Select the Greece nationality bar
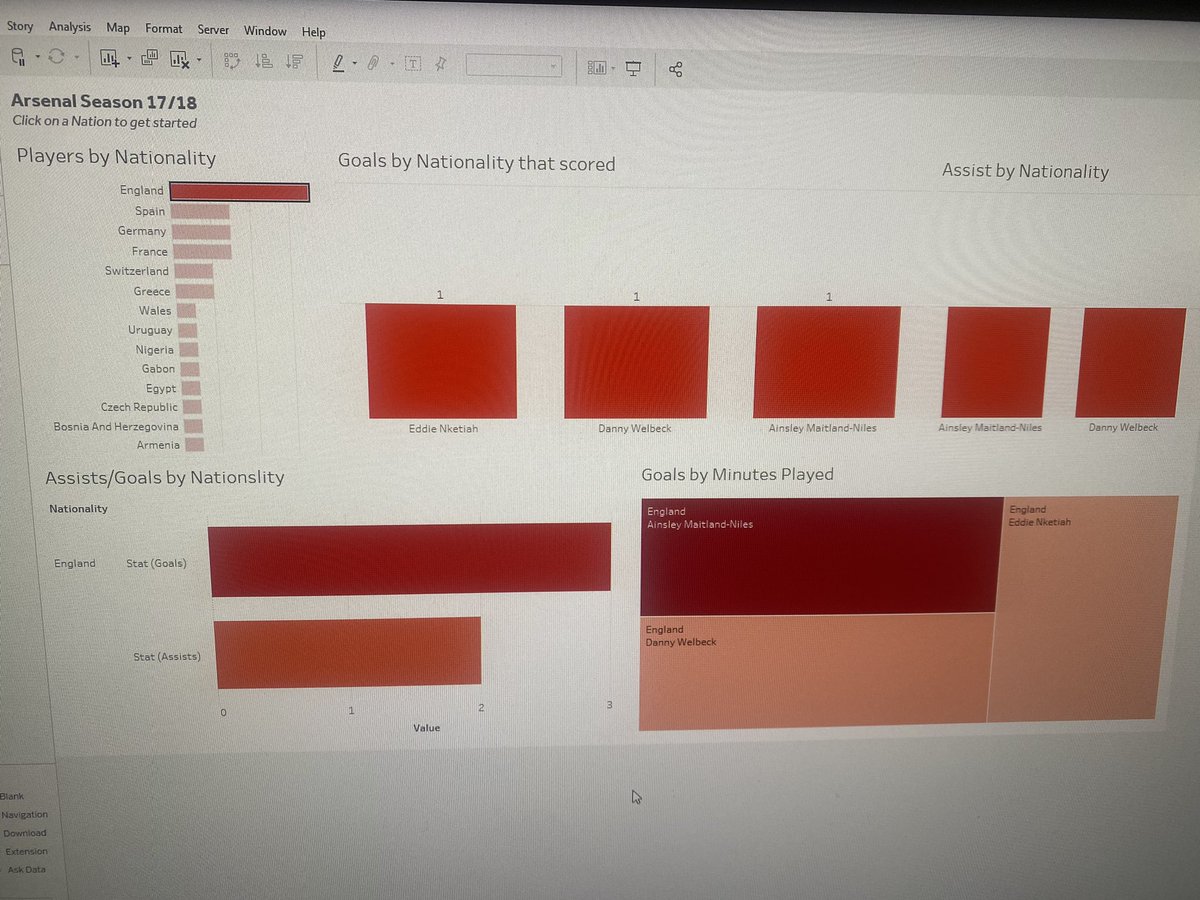 (x=194, y=291)
